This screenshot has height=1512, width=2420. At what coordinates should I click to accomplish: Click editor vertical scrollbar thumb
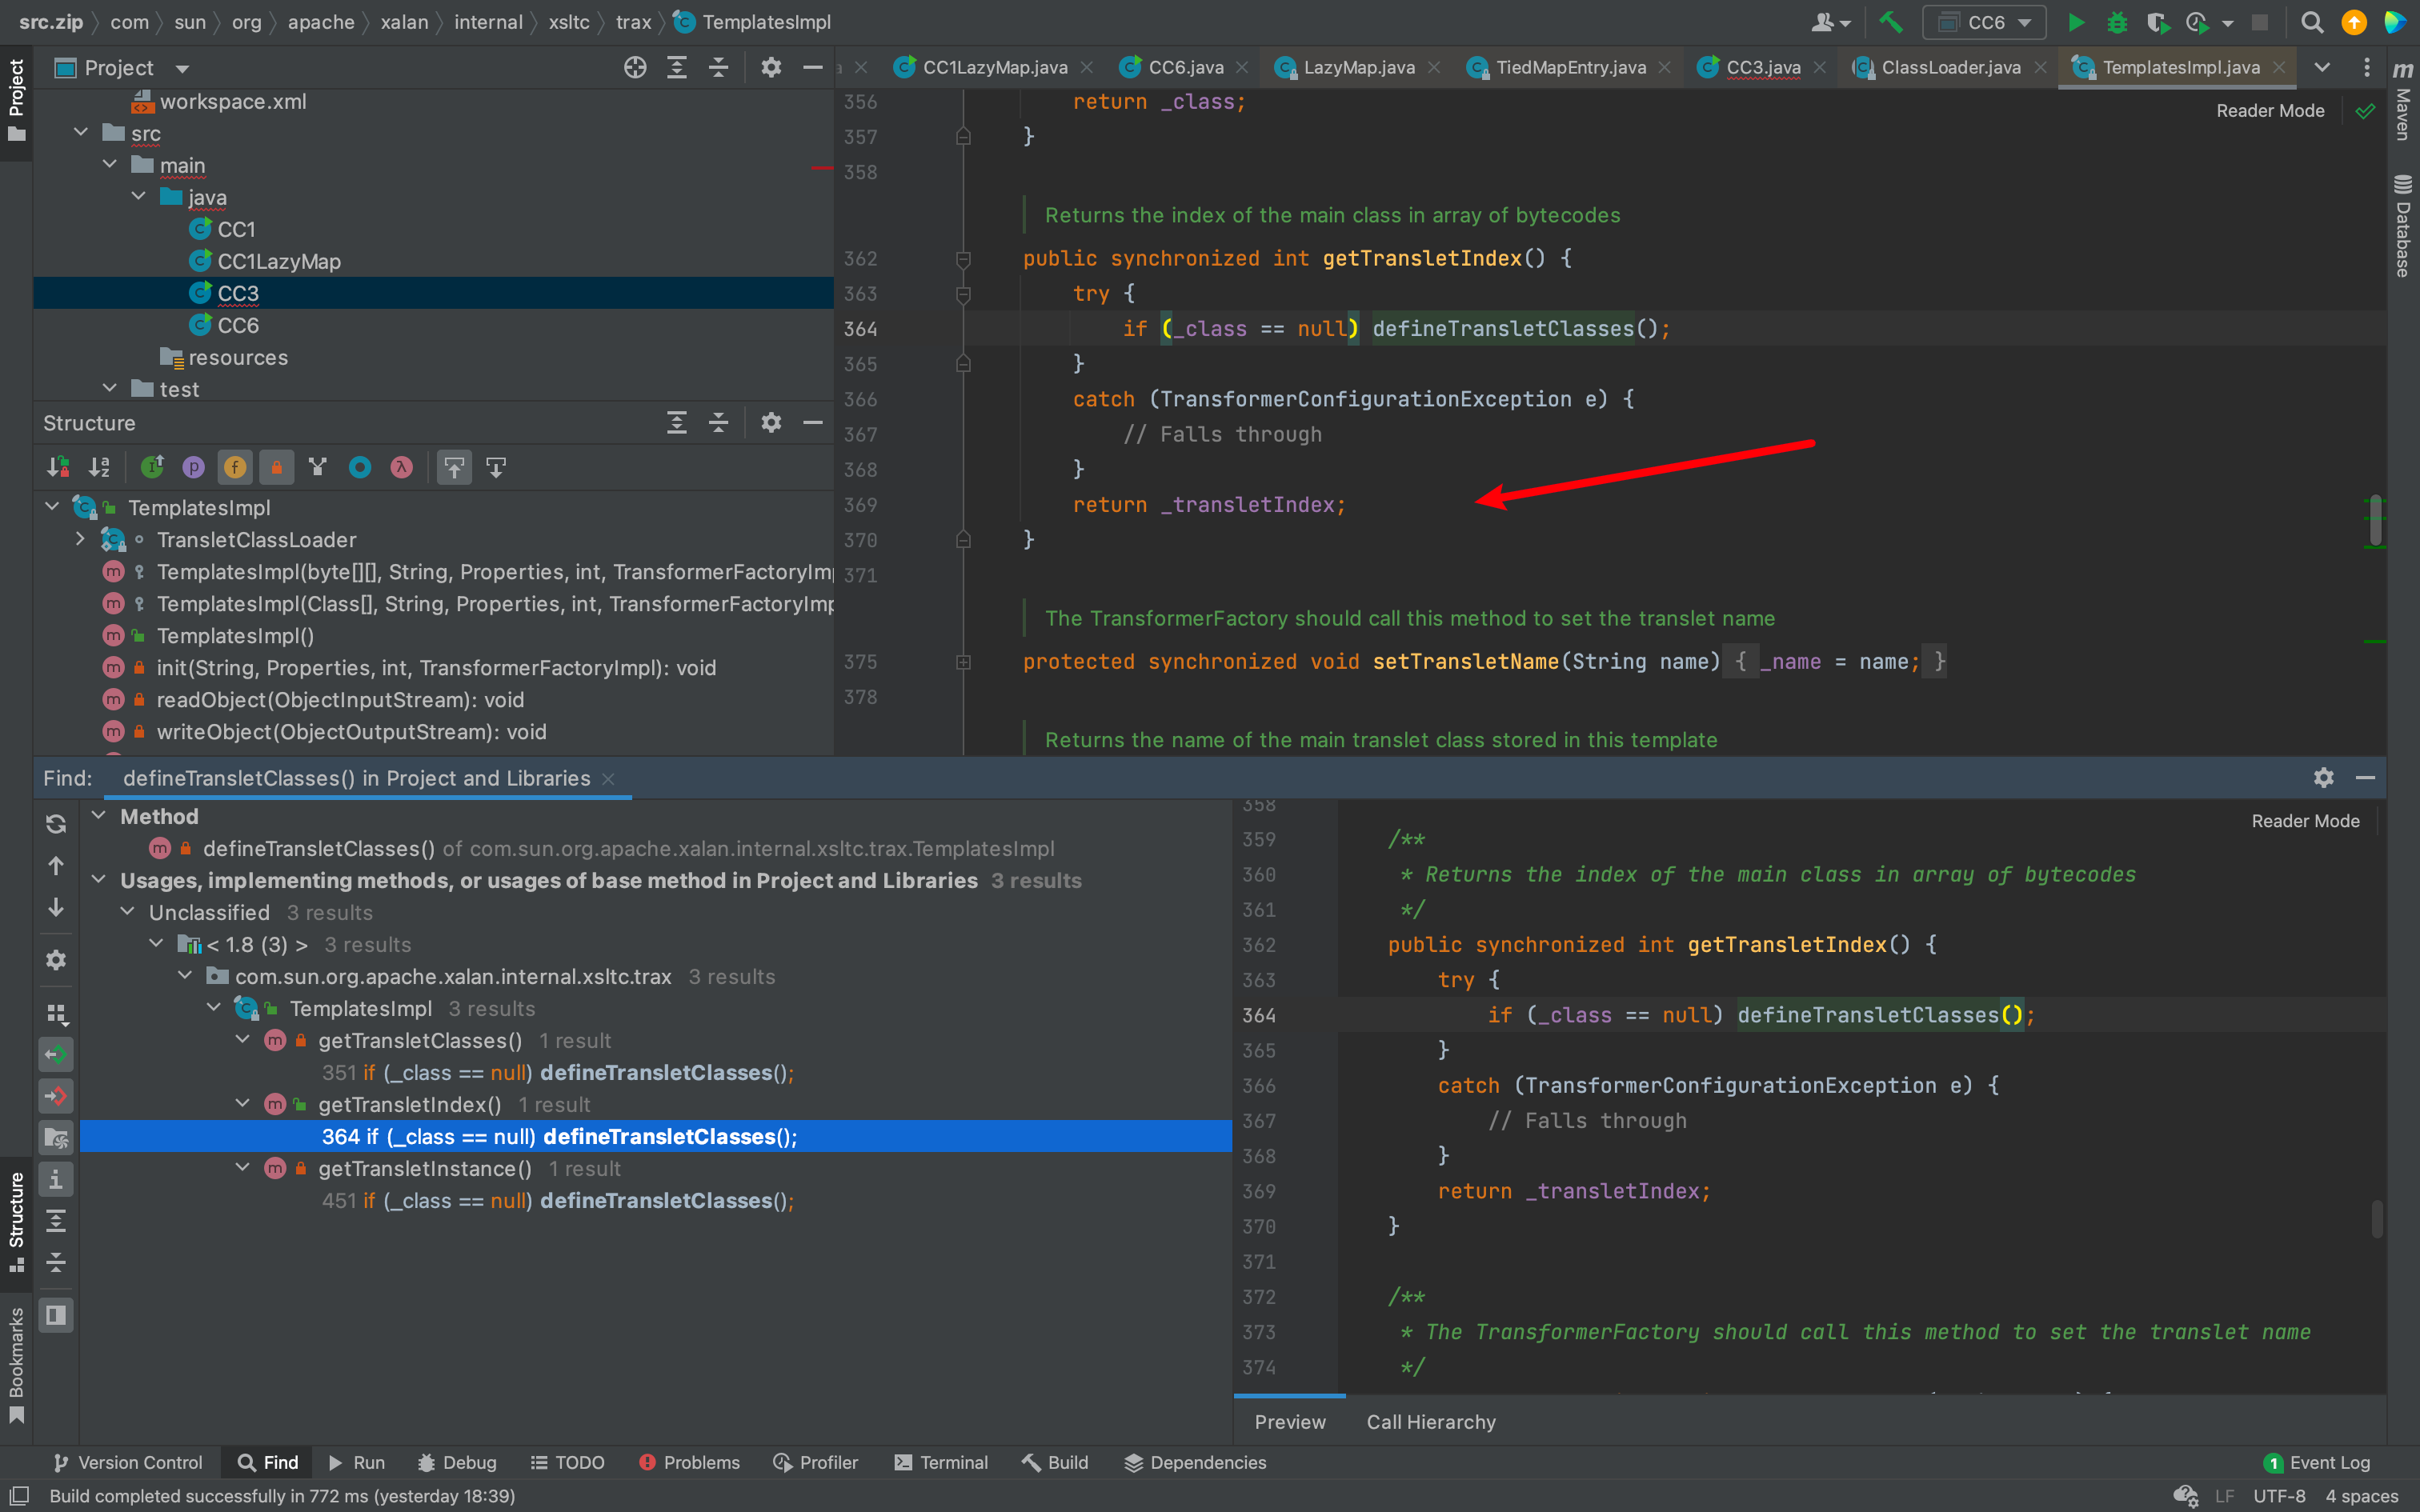pos(2376,520)
